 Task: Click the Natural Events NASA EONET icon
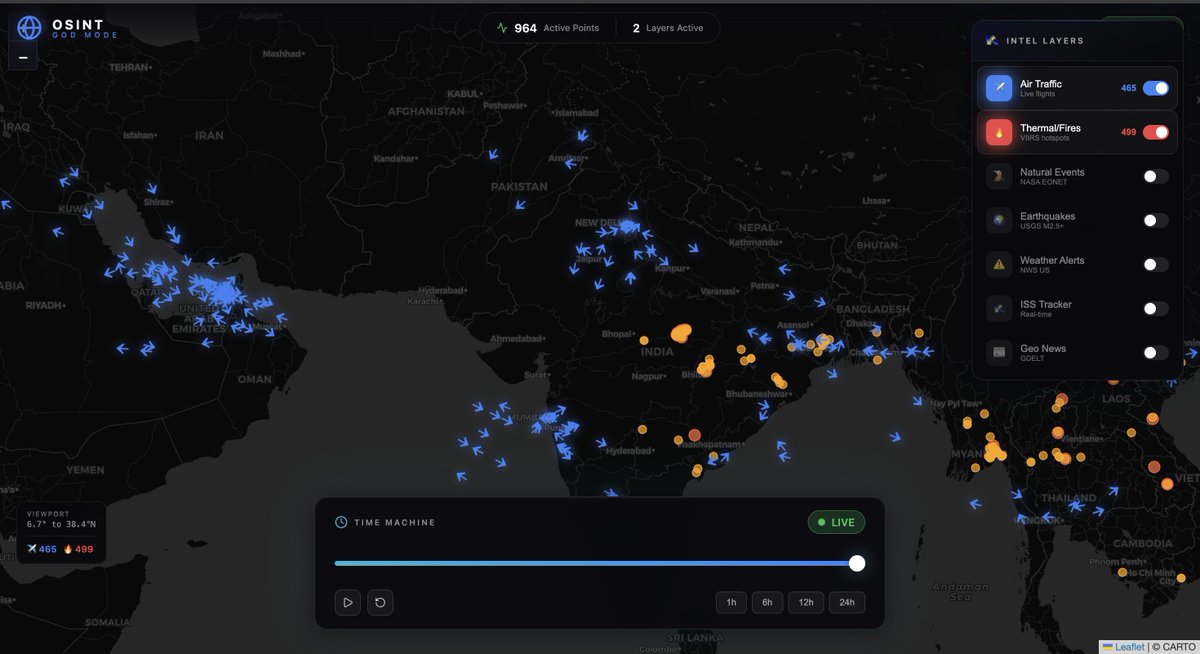point(998,175)
